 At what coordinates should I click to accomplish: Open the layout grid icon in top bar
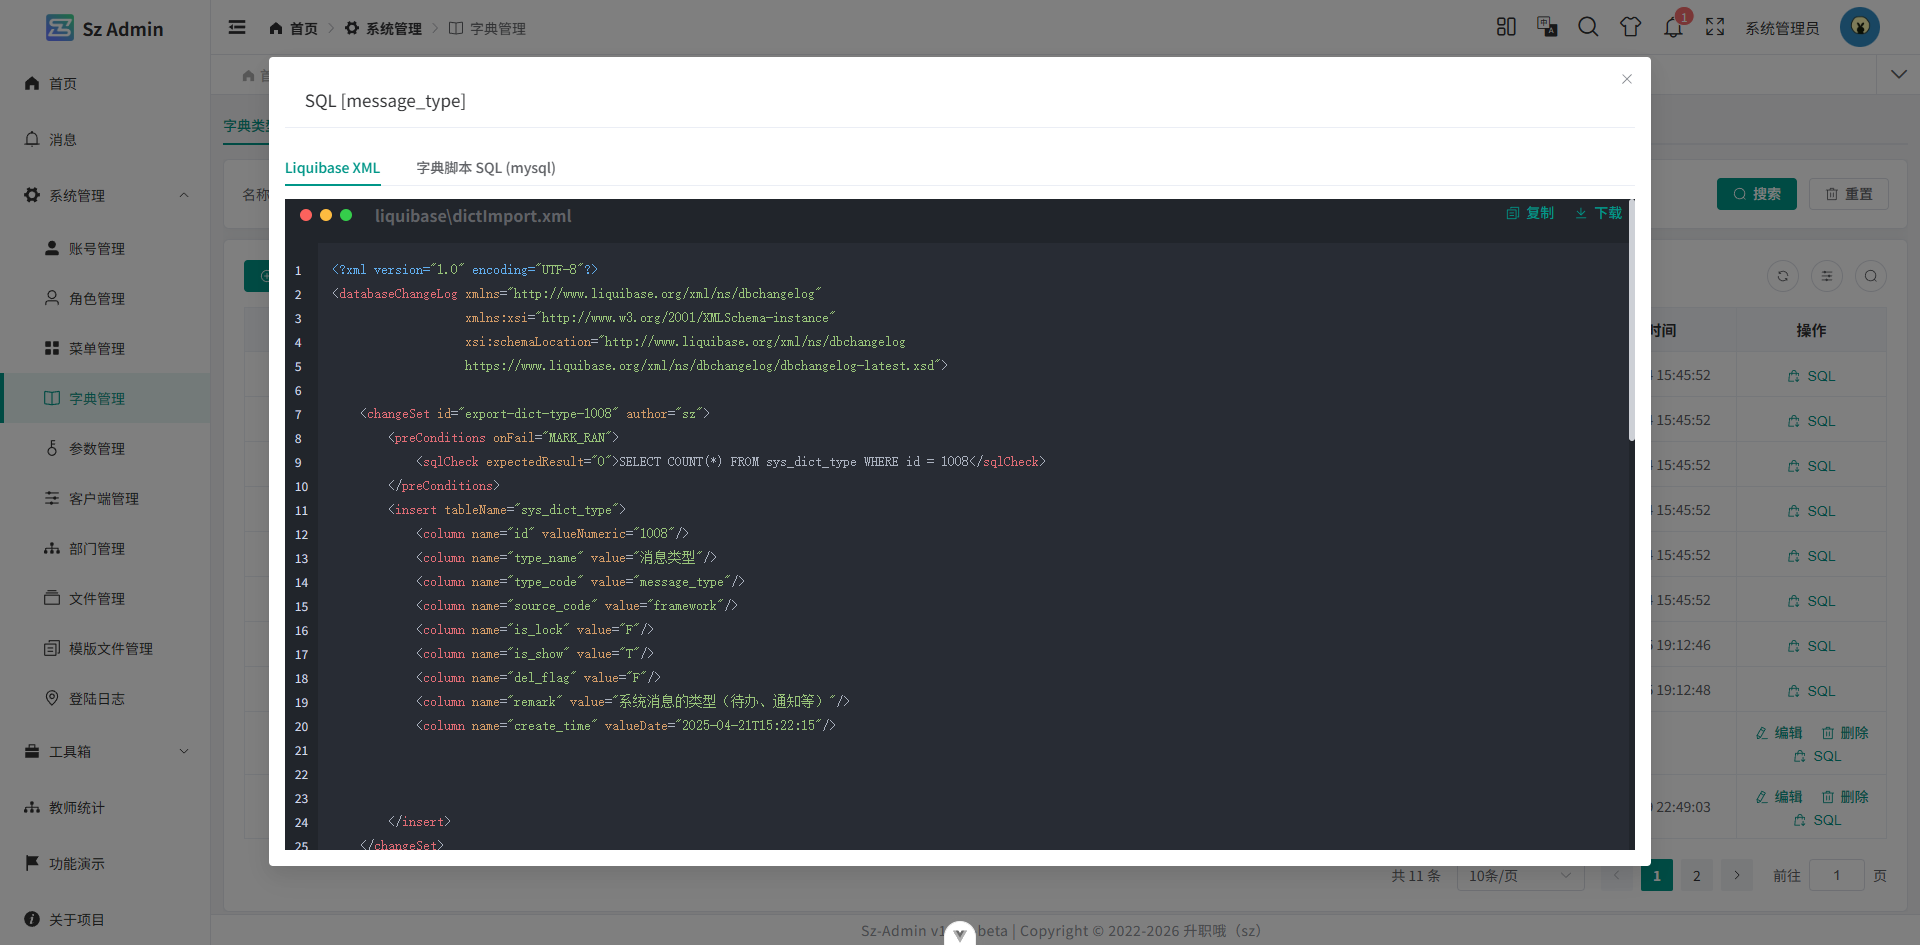click(1506, 27)
